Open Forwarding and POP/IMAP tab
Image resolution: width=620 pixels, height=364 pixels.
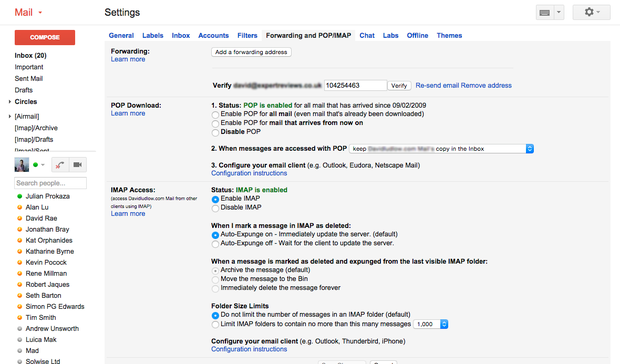click(x=308, y=36)
